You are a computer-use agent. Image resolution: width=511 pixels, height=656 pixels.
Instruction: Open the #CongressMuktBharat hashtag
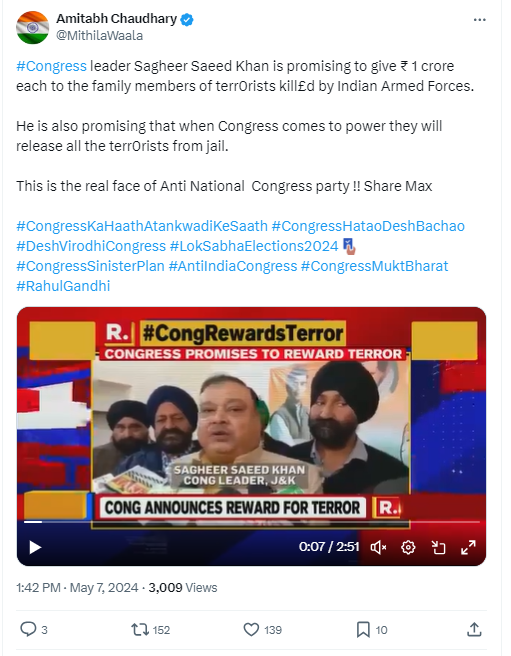click(x=375, y=266)
